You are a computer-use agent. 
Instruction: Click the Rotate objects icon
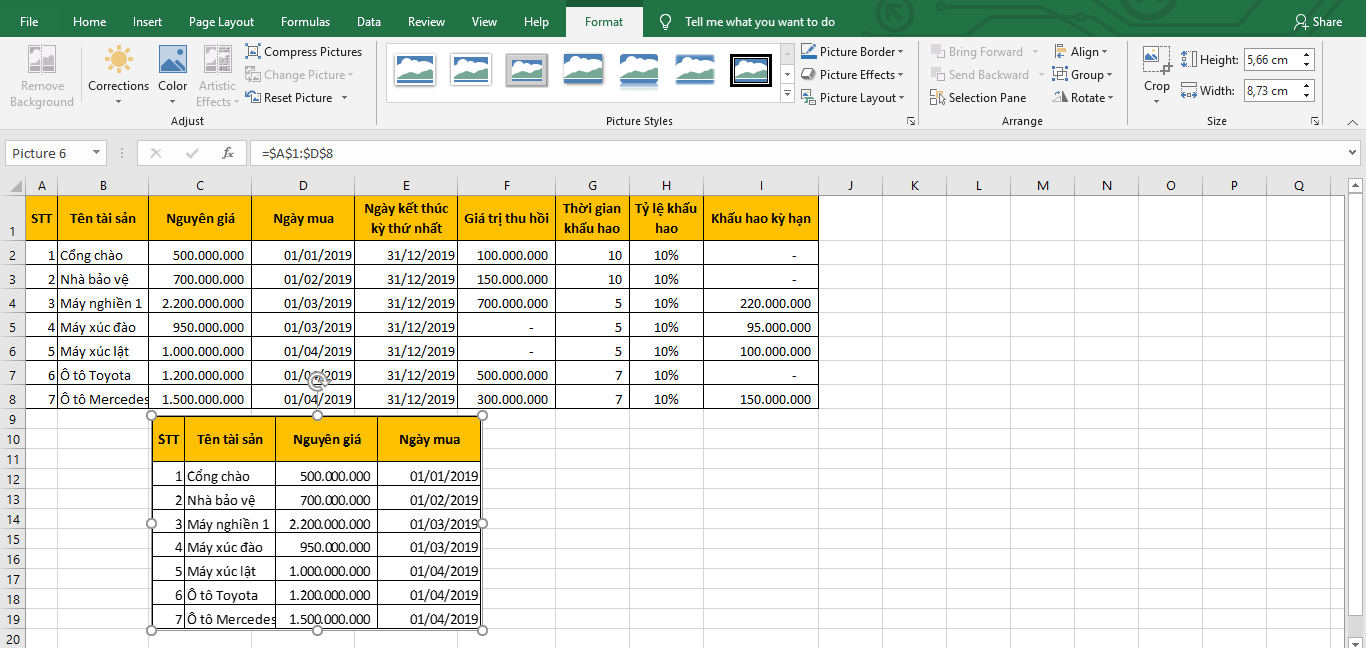point(1061,98)
